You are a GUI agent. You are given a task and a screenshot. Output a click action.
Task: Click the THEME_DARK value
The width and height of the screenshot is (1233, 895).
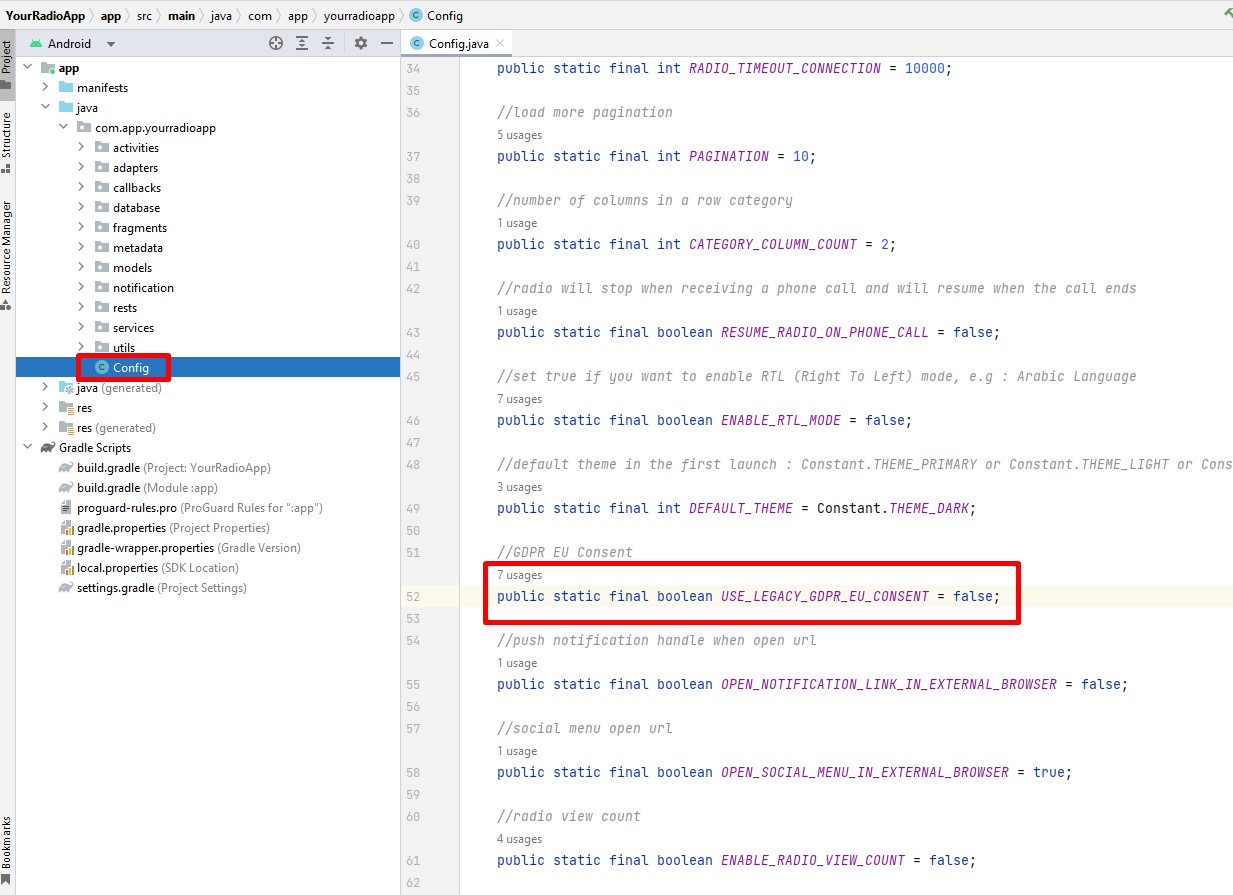[x=929, y=509]
